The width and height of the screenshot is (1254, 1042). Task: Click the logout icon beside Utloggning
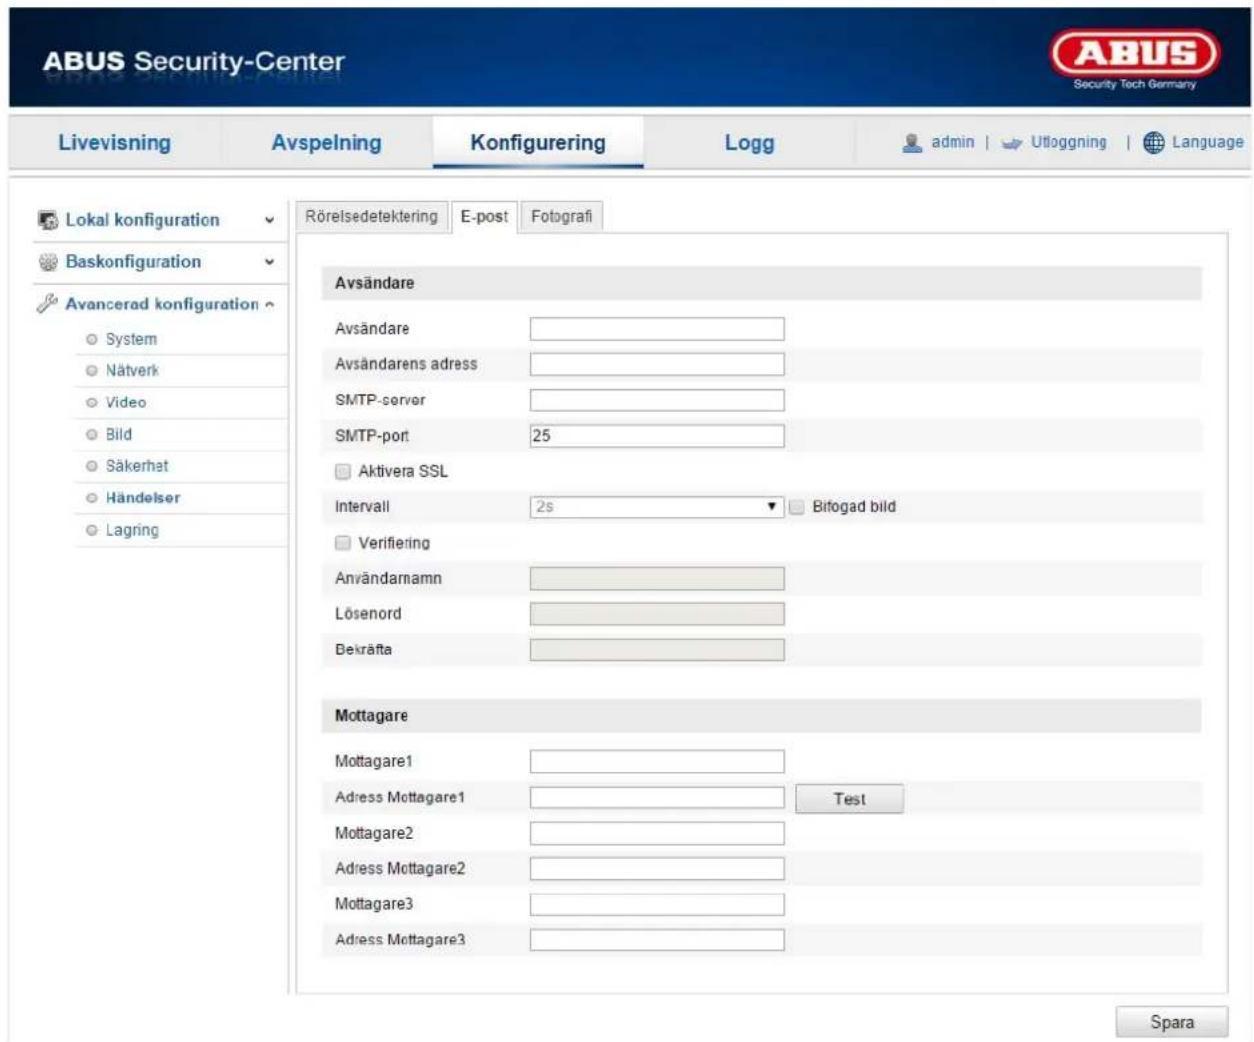[1011, 144]
